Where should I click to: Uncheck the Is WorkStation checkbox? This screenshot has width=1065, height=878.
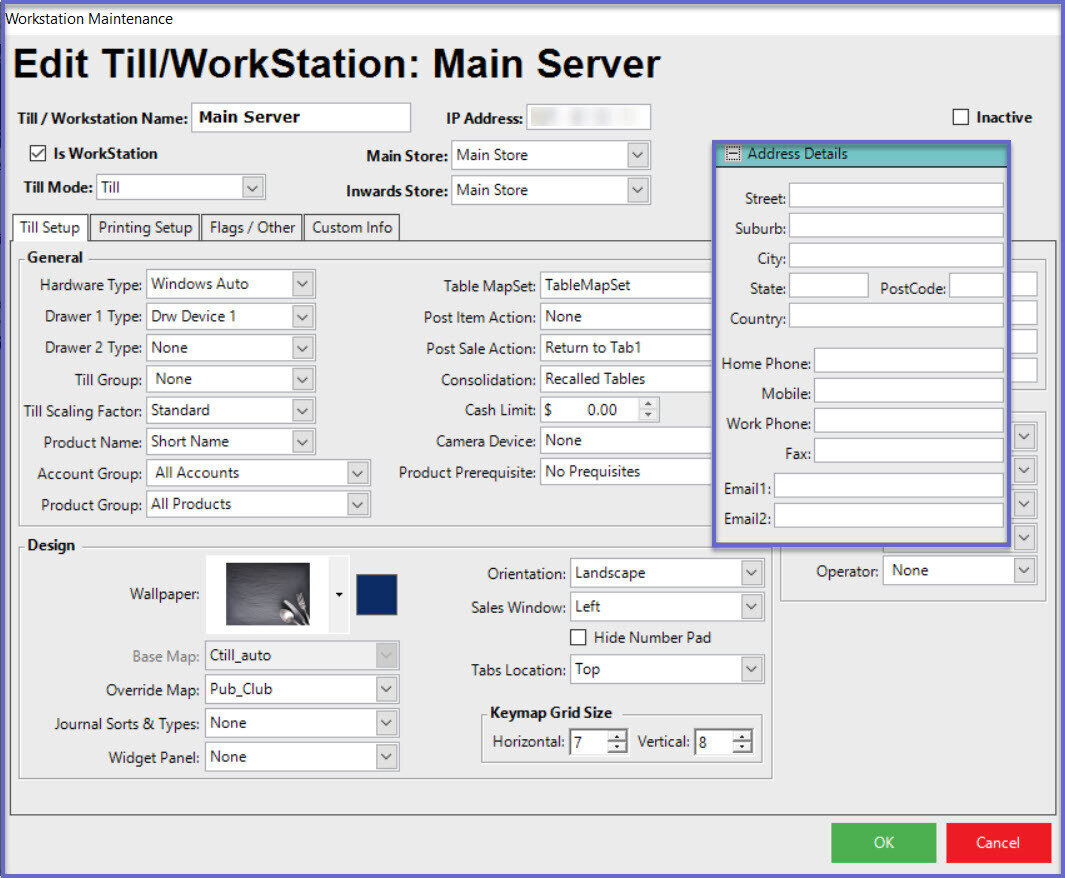click(x=38, y=154)
